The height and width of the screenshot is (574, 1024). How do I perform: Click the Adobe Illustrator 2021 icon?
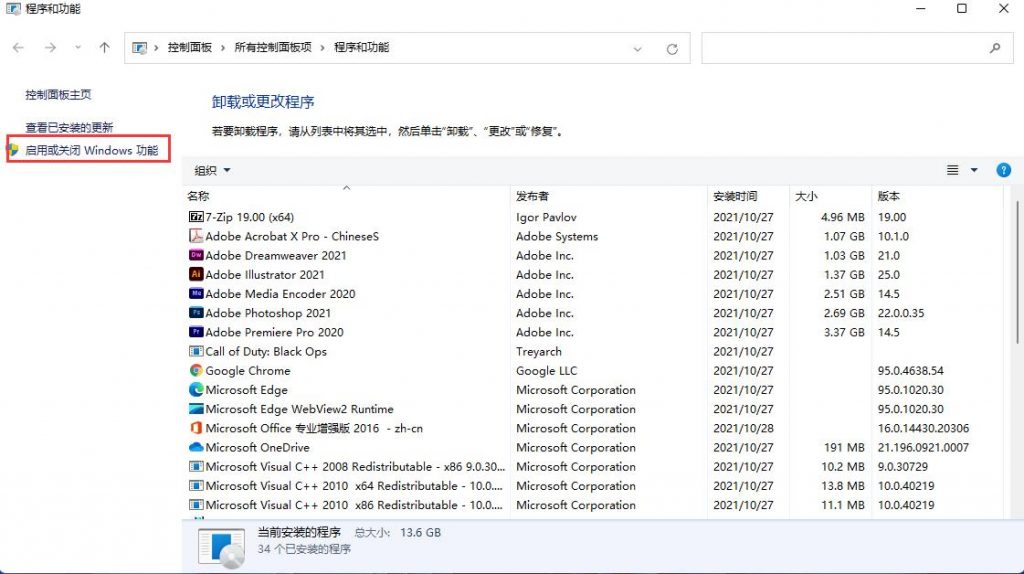[196, 274]
